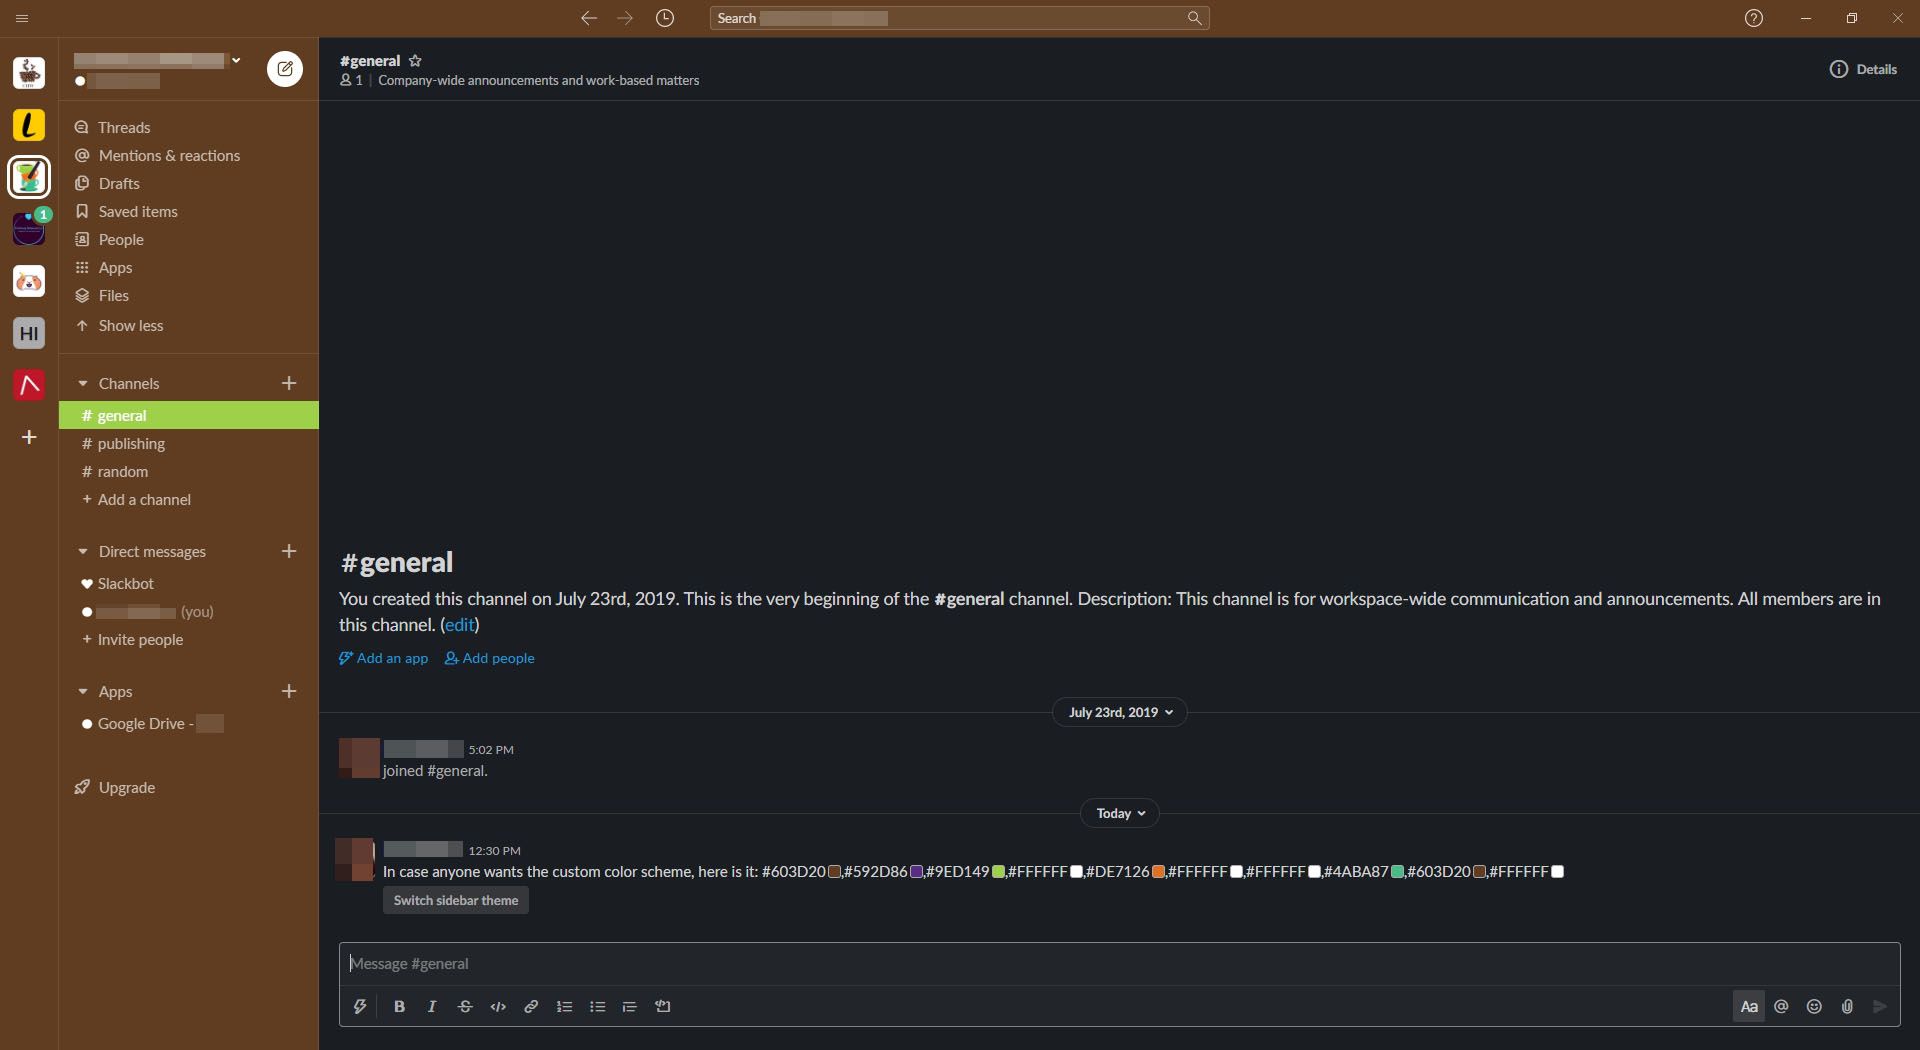Open the emoji picker

[x=1814, y=1007]
